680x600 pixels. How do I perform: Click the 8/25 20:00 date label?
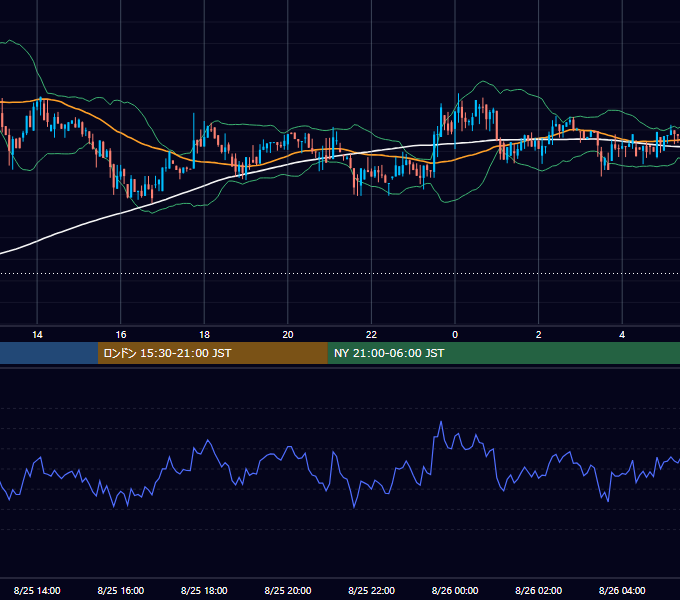click(x=288, y=590)
